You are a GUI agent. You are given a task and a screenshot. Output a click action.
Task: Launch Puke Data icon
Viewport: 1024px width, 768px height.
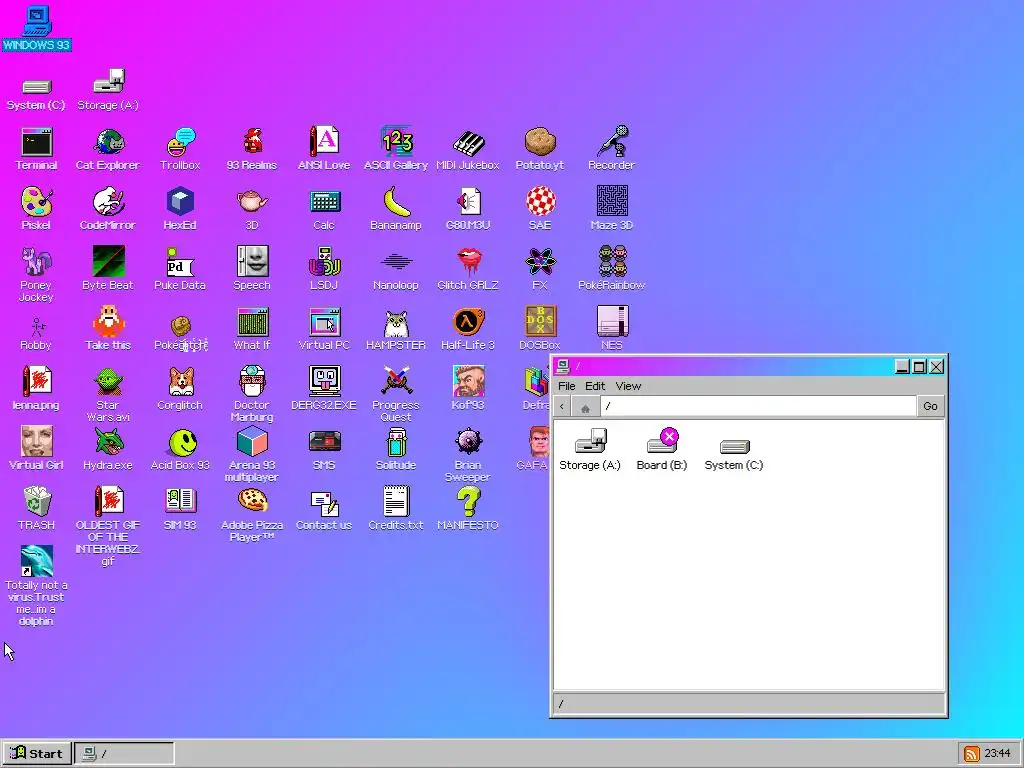point(180,269)
